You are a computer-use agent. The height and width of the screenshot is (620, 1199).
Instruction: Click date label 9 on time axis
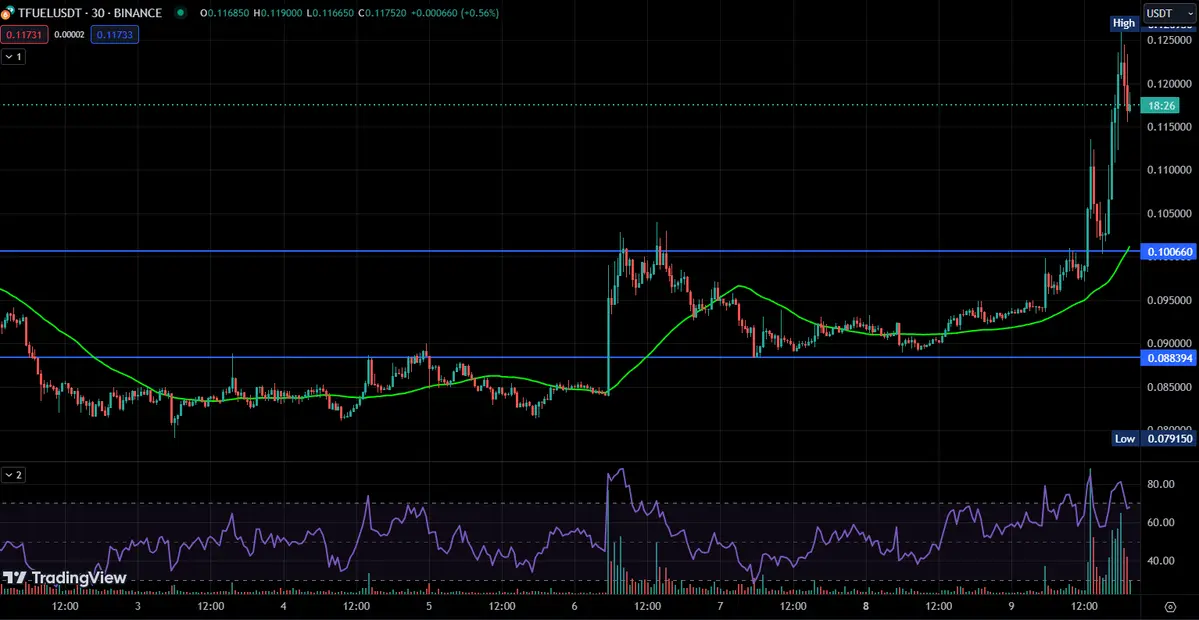point(1012,607)
